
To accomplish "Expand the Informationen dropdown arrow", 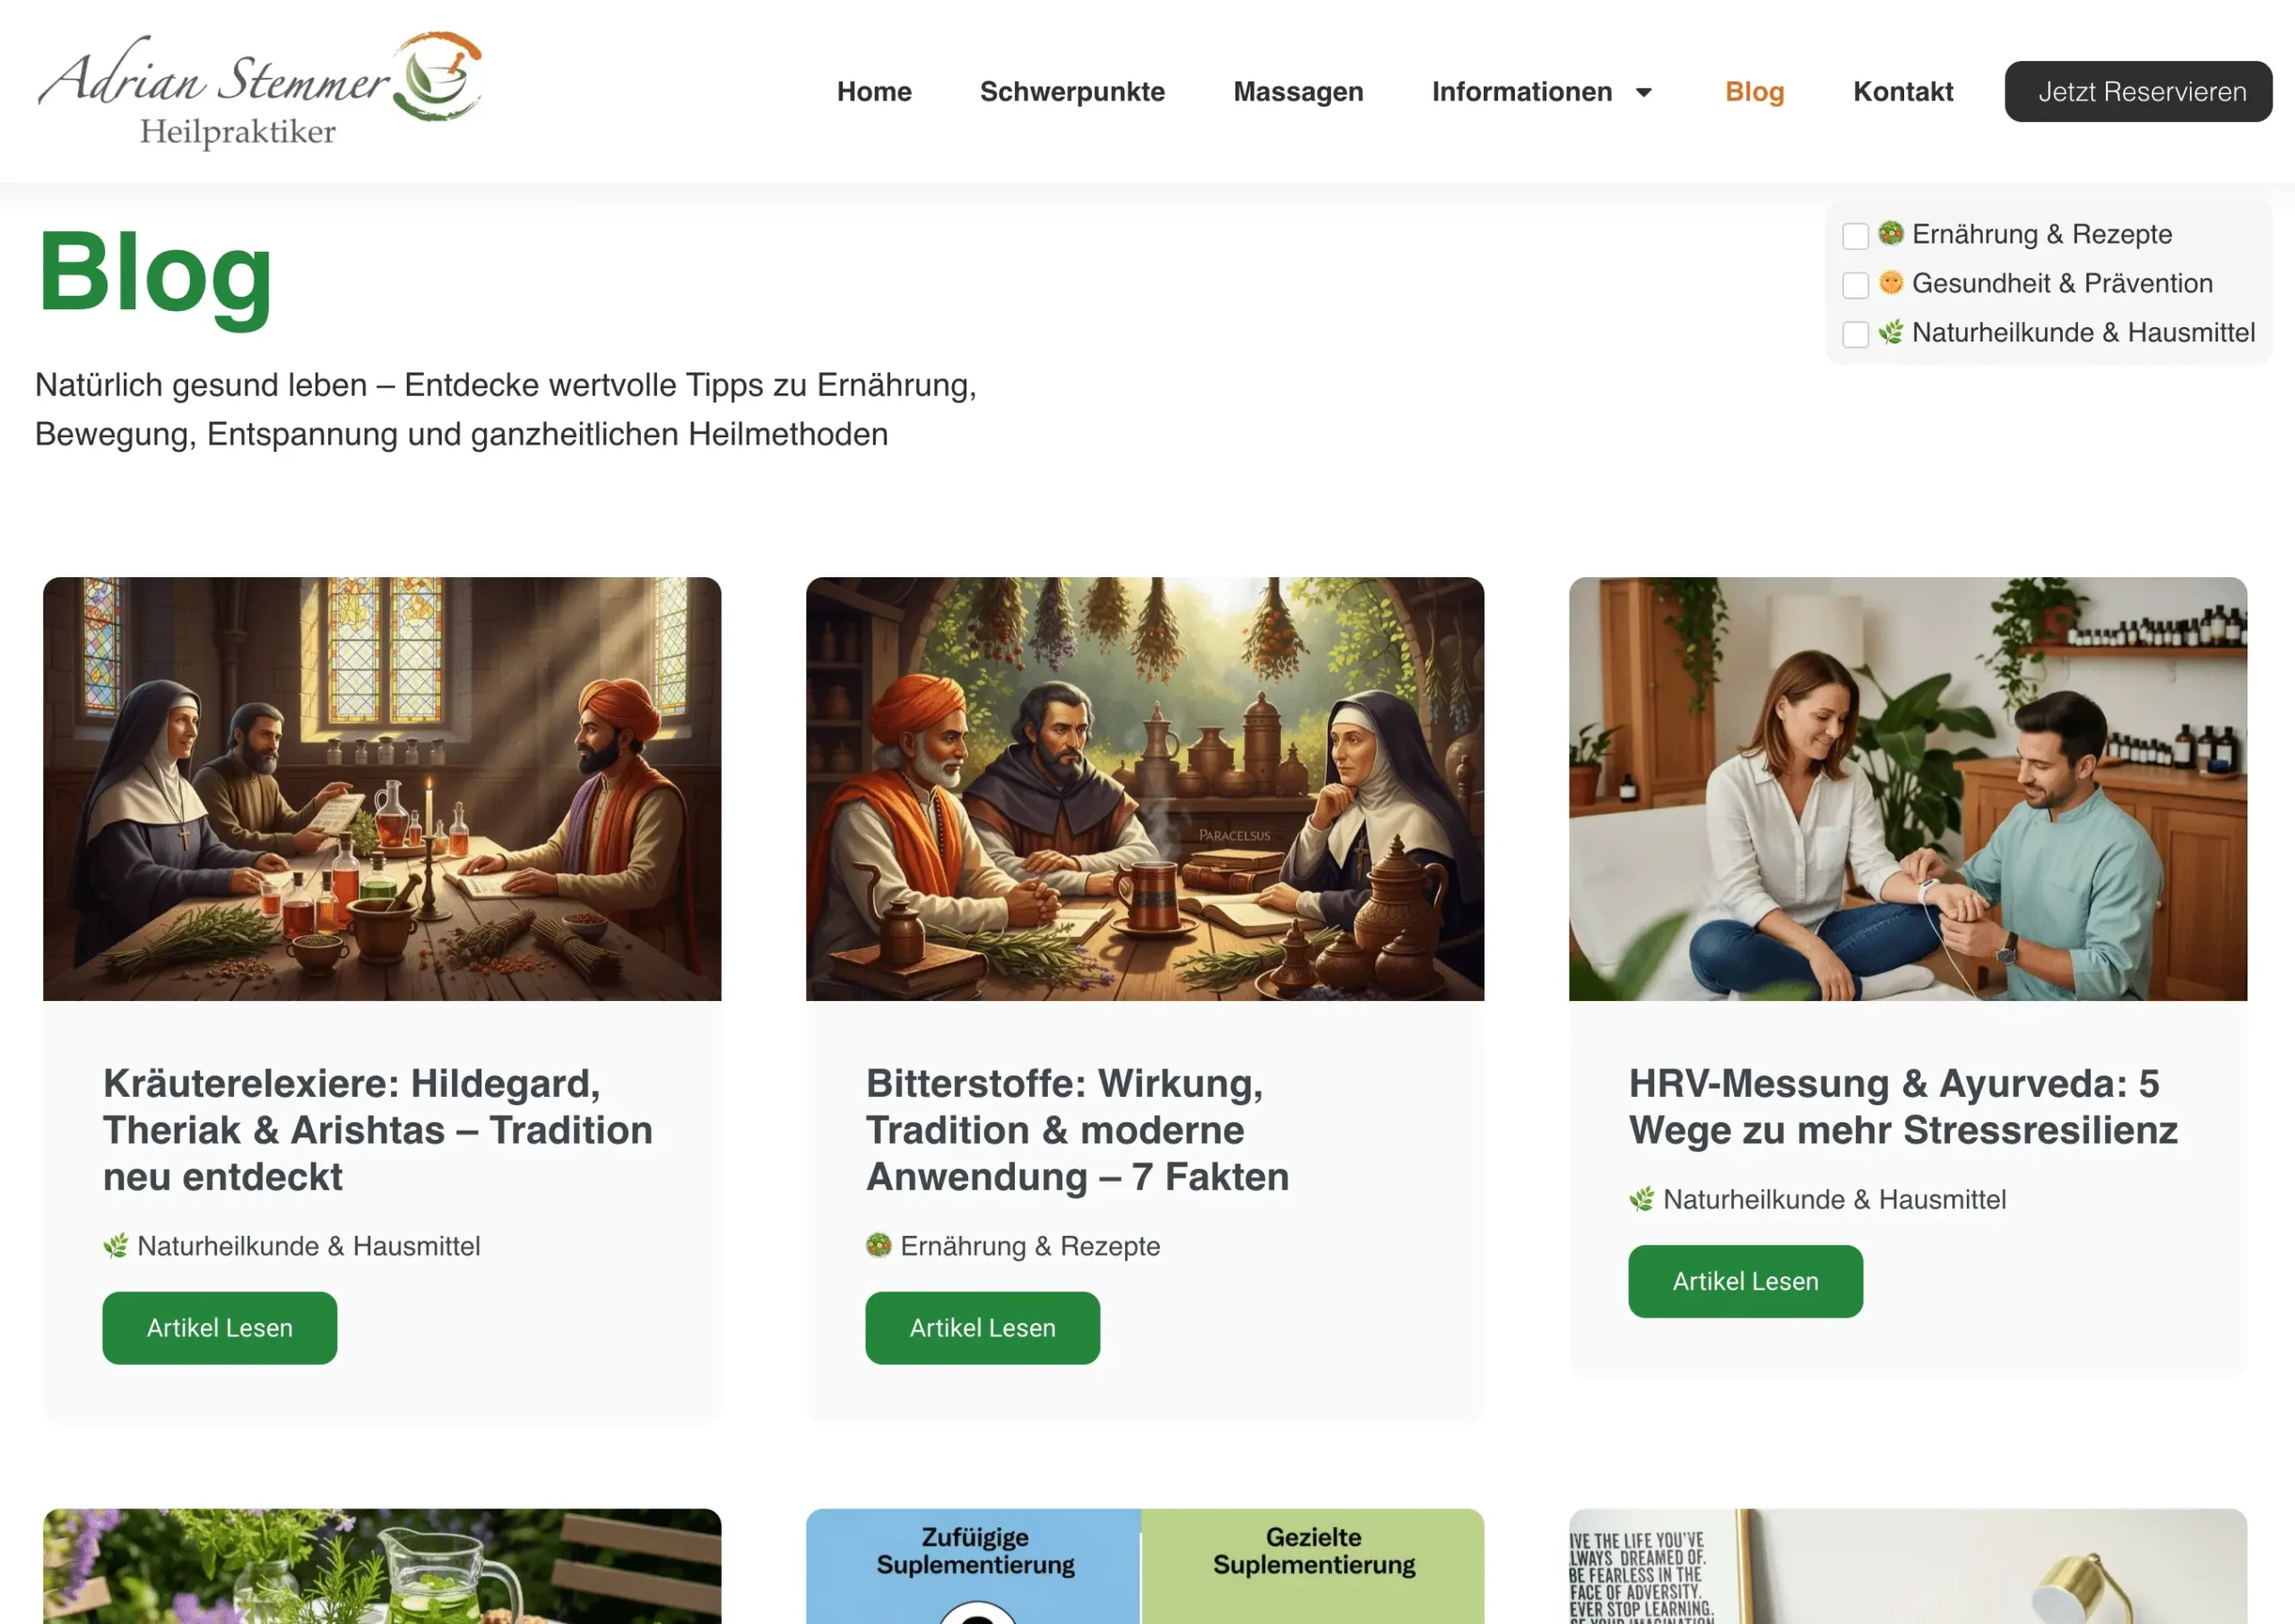I will pos(1643,92).
